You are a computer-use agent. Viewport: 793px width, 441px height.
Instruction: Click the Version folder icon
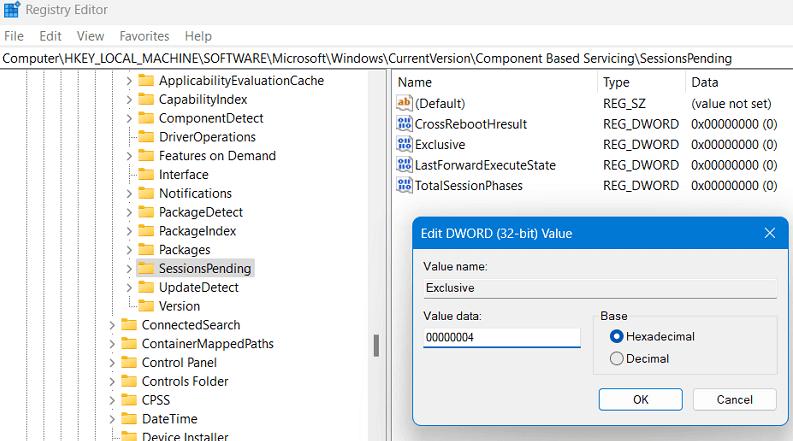(146, 306)
